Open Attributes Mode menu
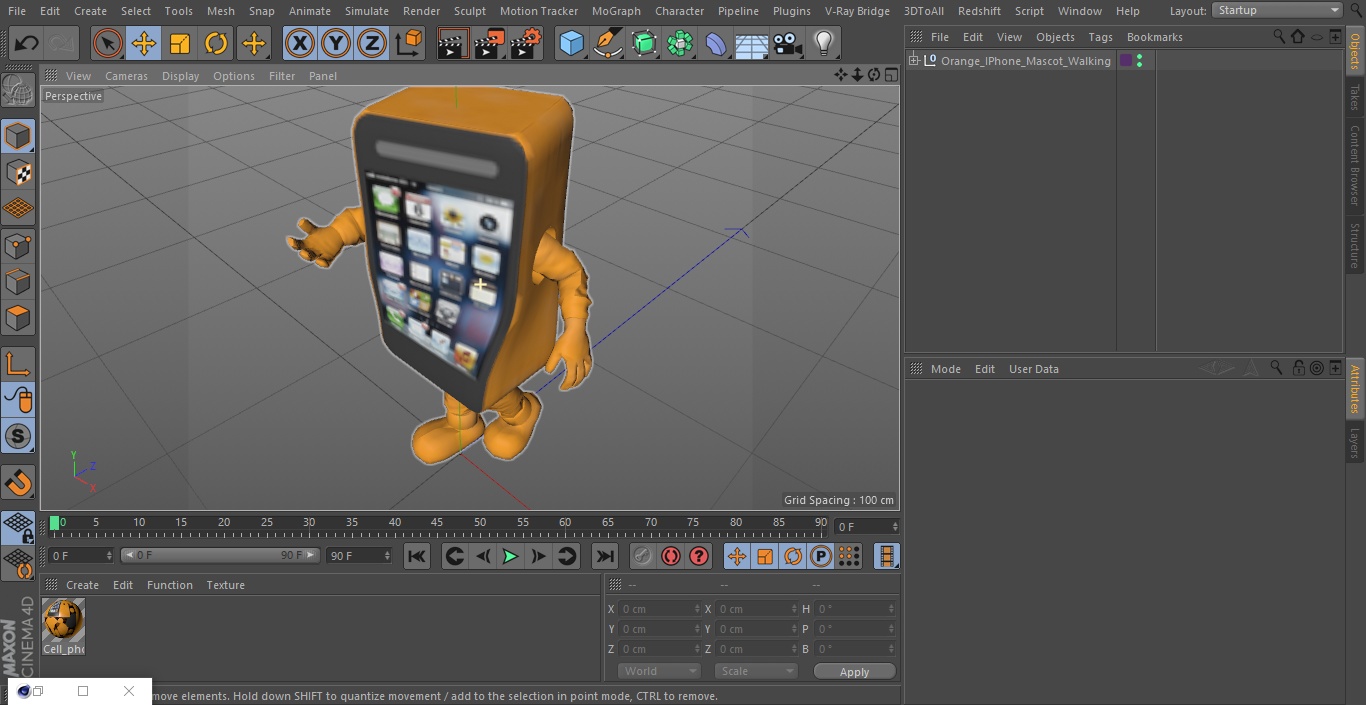Screen dimensions: 1366x705 (x=945, y=369)
